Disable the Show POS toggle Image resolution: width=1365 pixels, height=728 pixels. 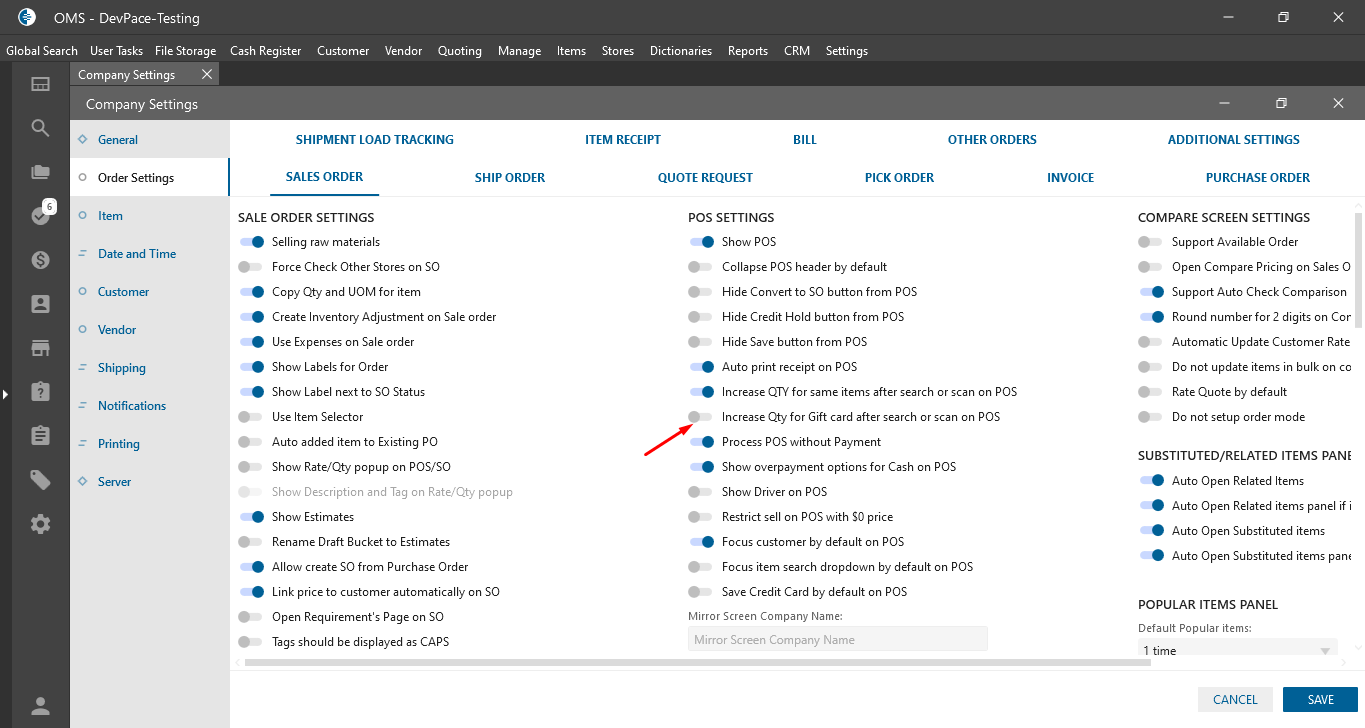(701, 242)
